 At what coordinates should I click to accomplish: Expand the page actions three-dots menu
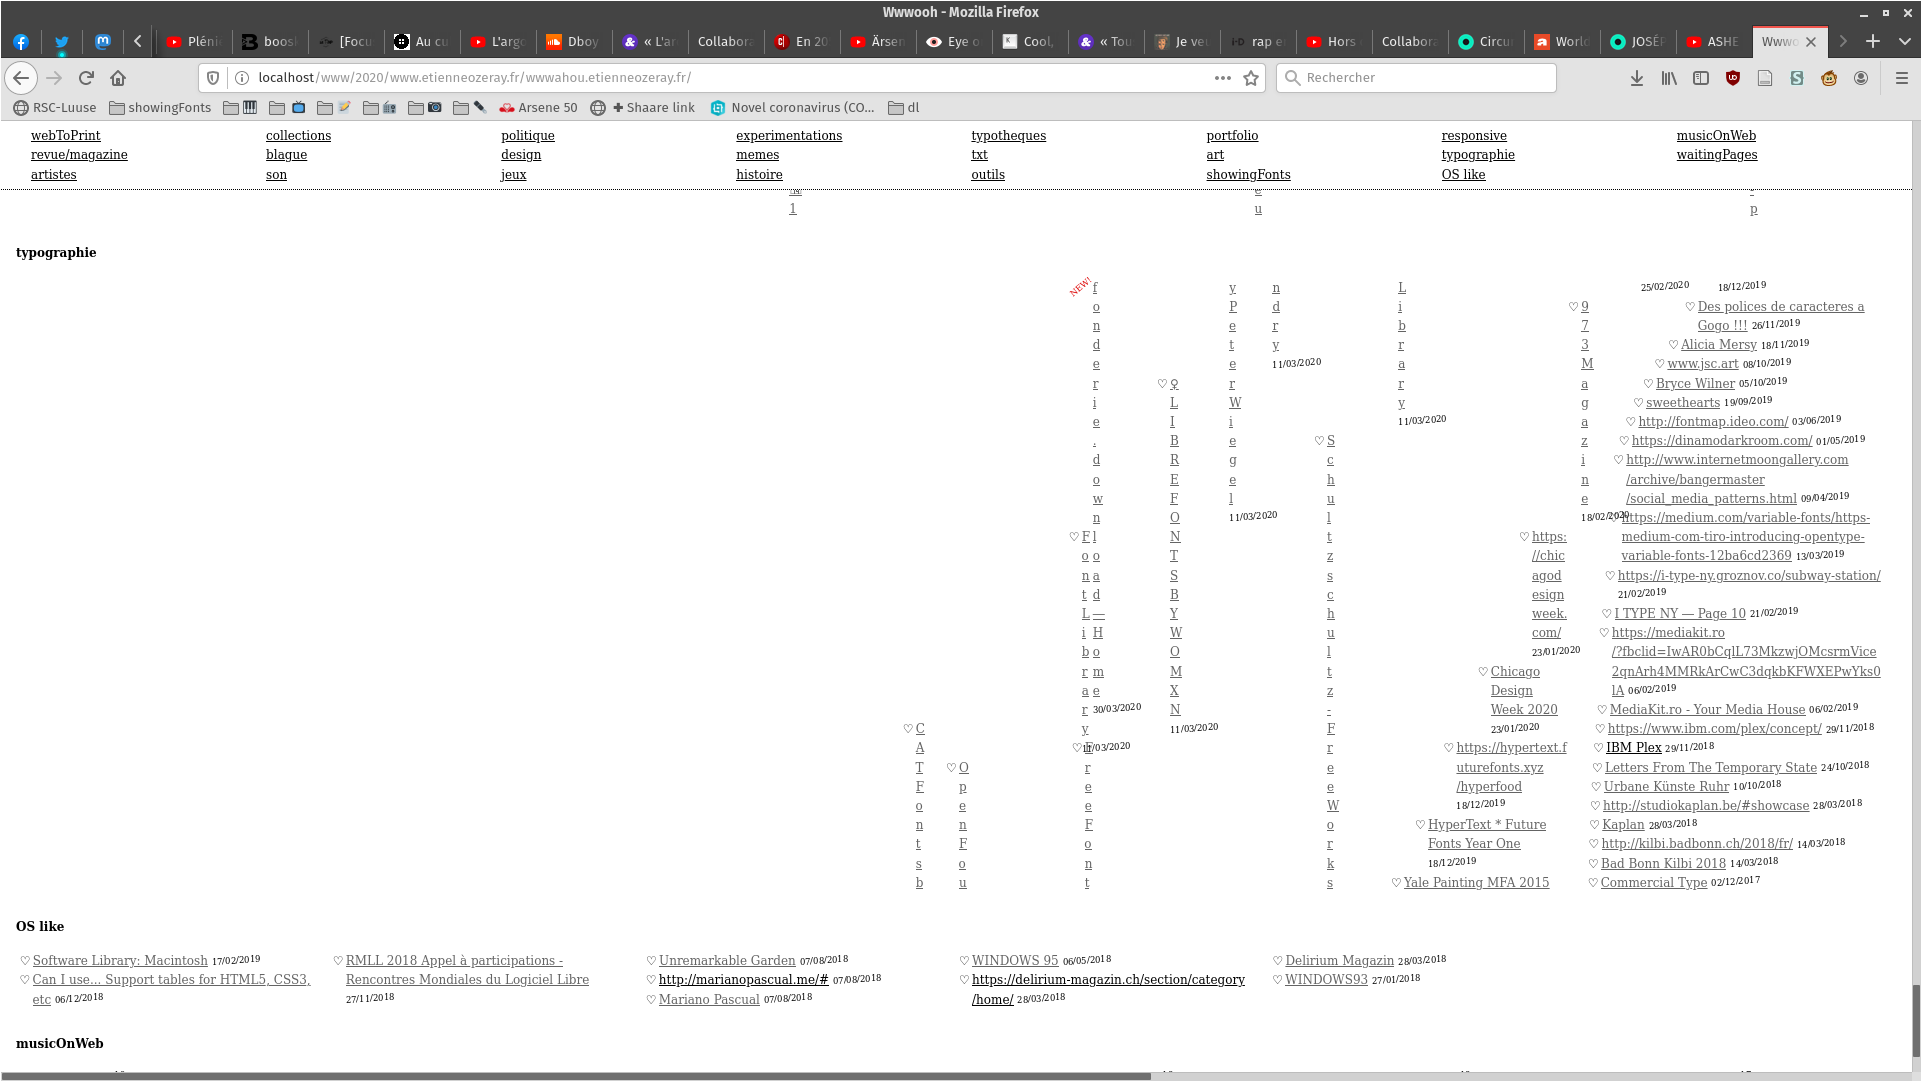(1222, 78)
